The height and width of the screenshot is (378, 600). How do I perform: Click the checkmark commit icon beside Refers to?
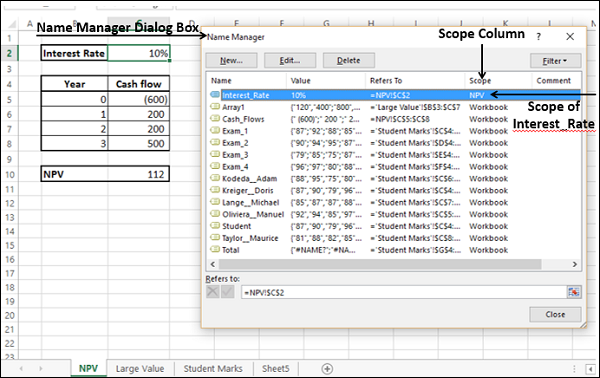click(x=227, y=292)
